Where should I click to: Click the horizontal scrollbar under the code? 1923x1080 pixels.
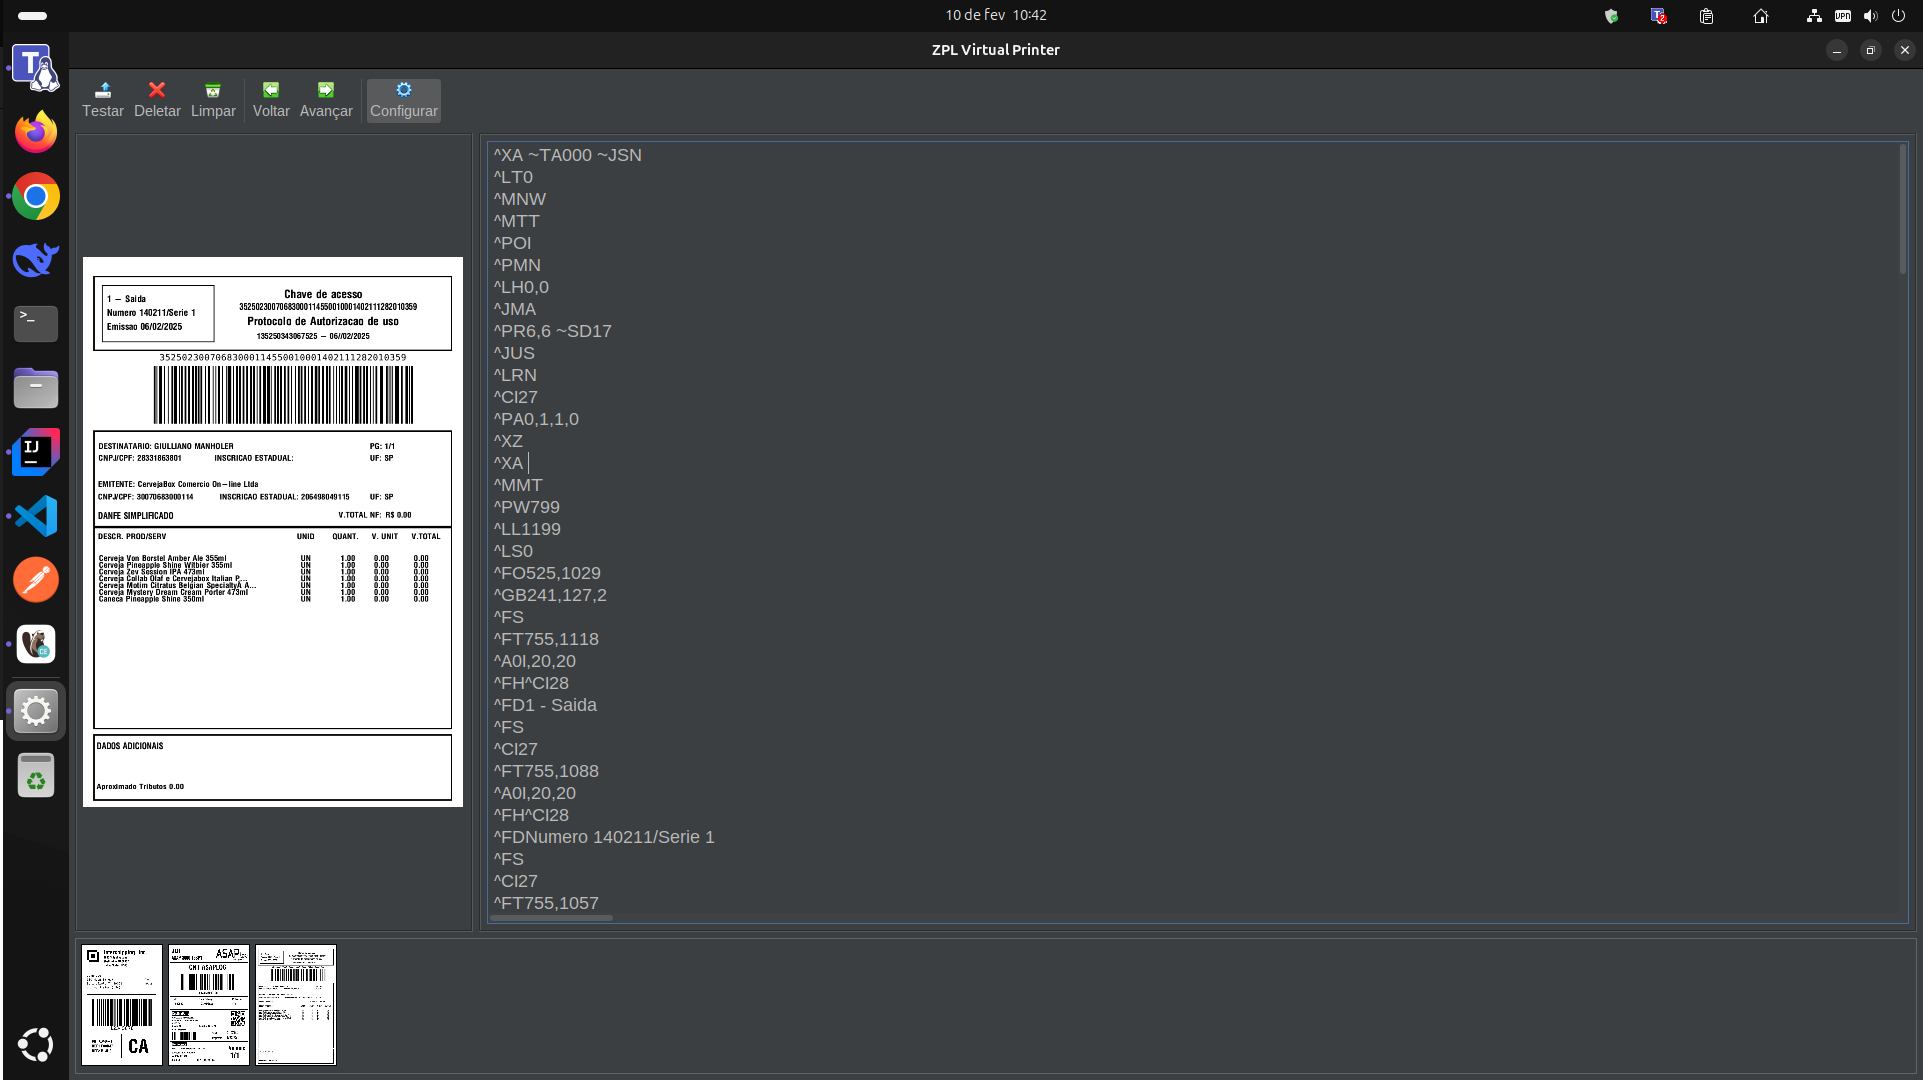click(x=552, y=918)
